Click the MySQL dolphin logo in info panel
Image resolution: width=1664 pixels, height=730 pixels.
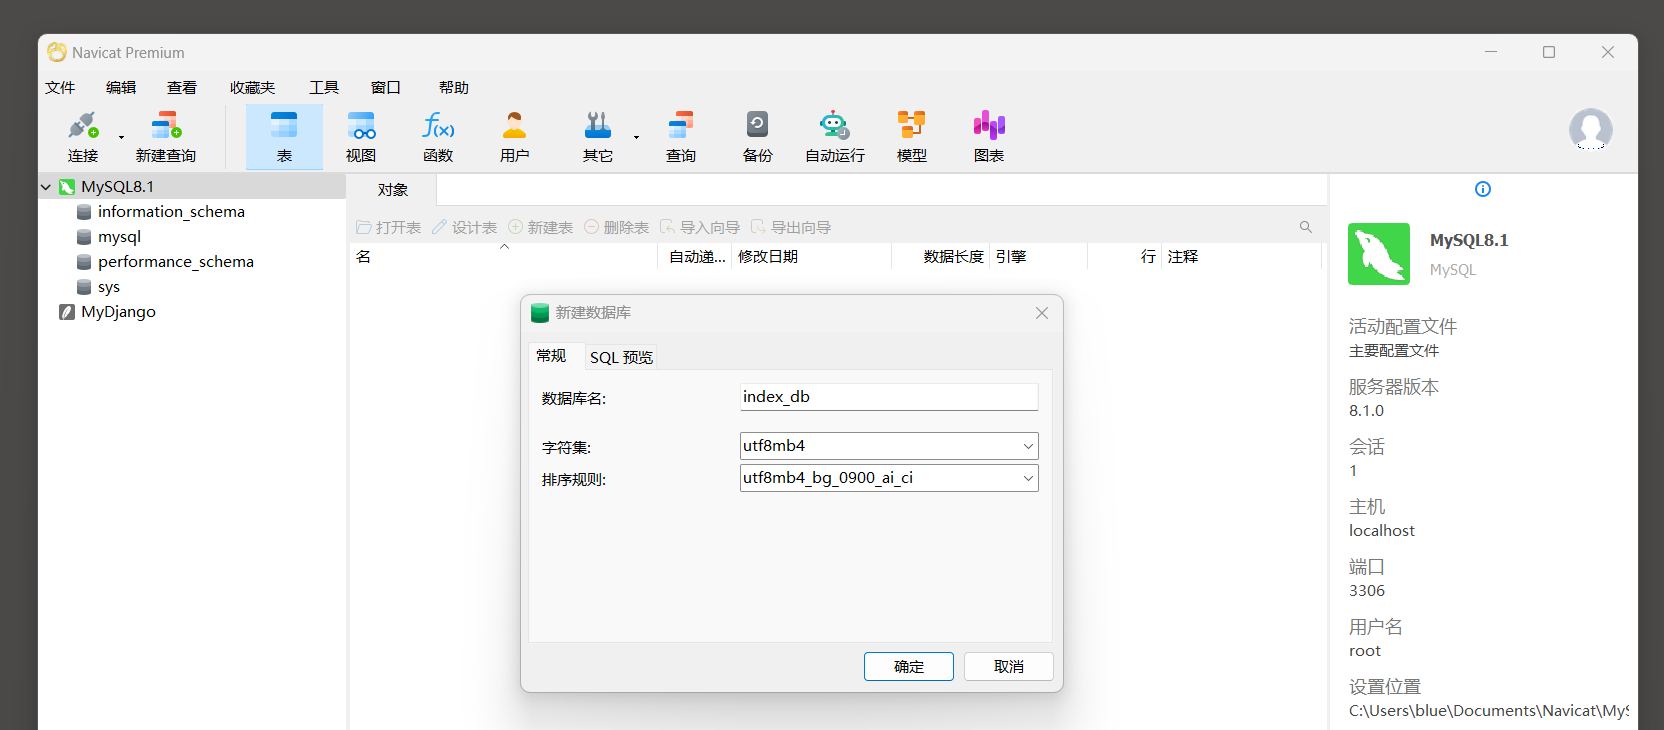pos(1379,254)
